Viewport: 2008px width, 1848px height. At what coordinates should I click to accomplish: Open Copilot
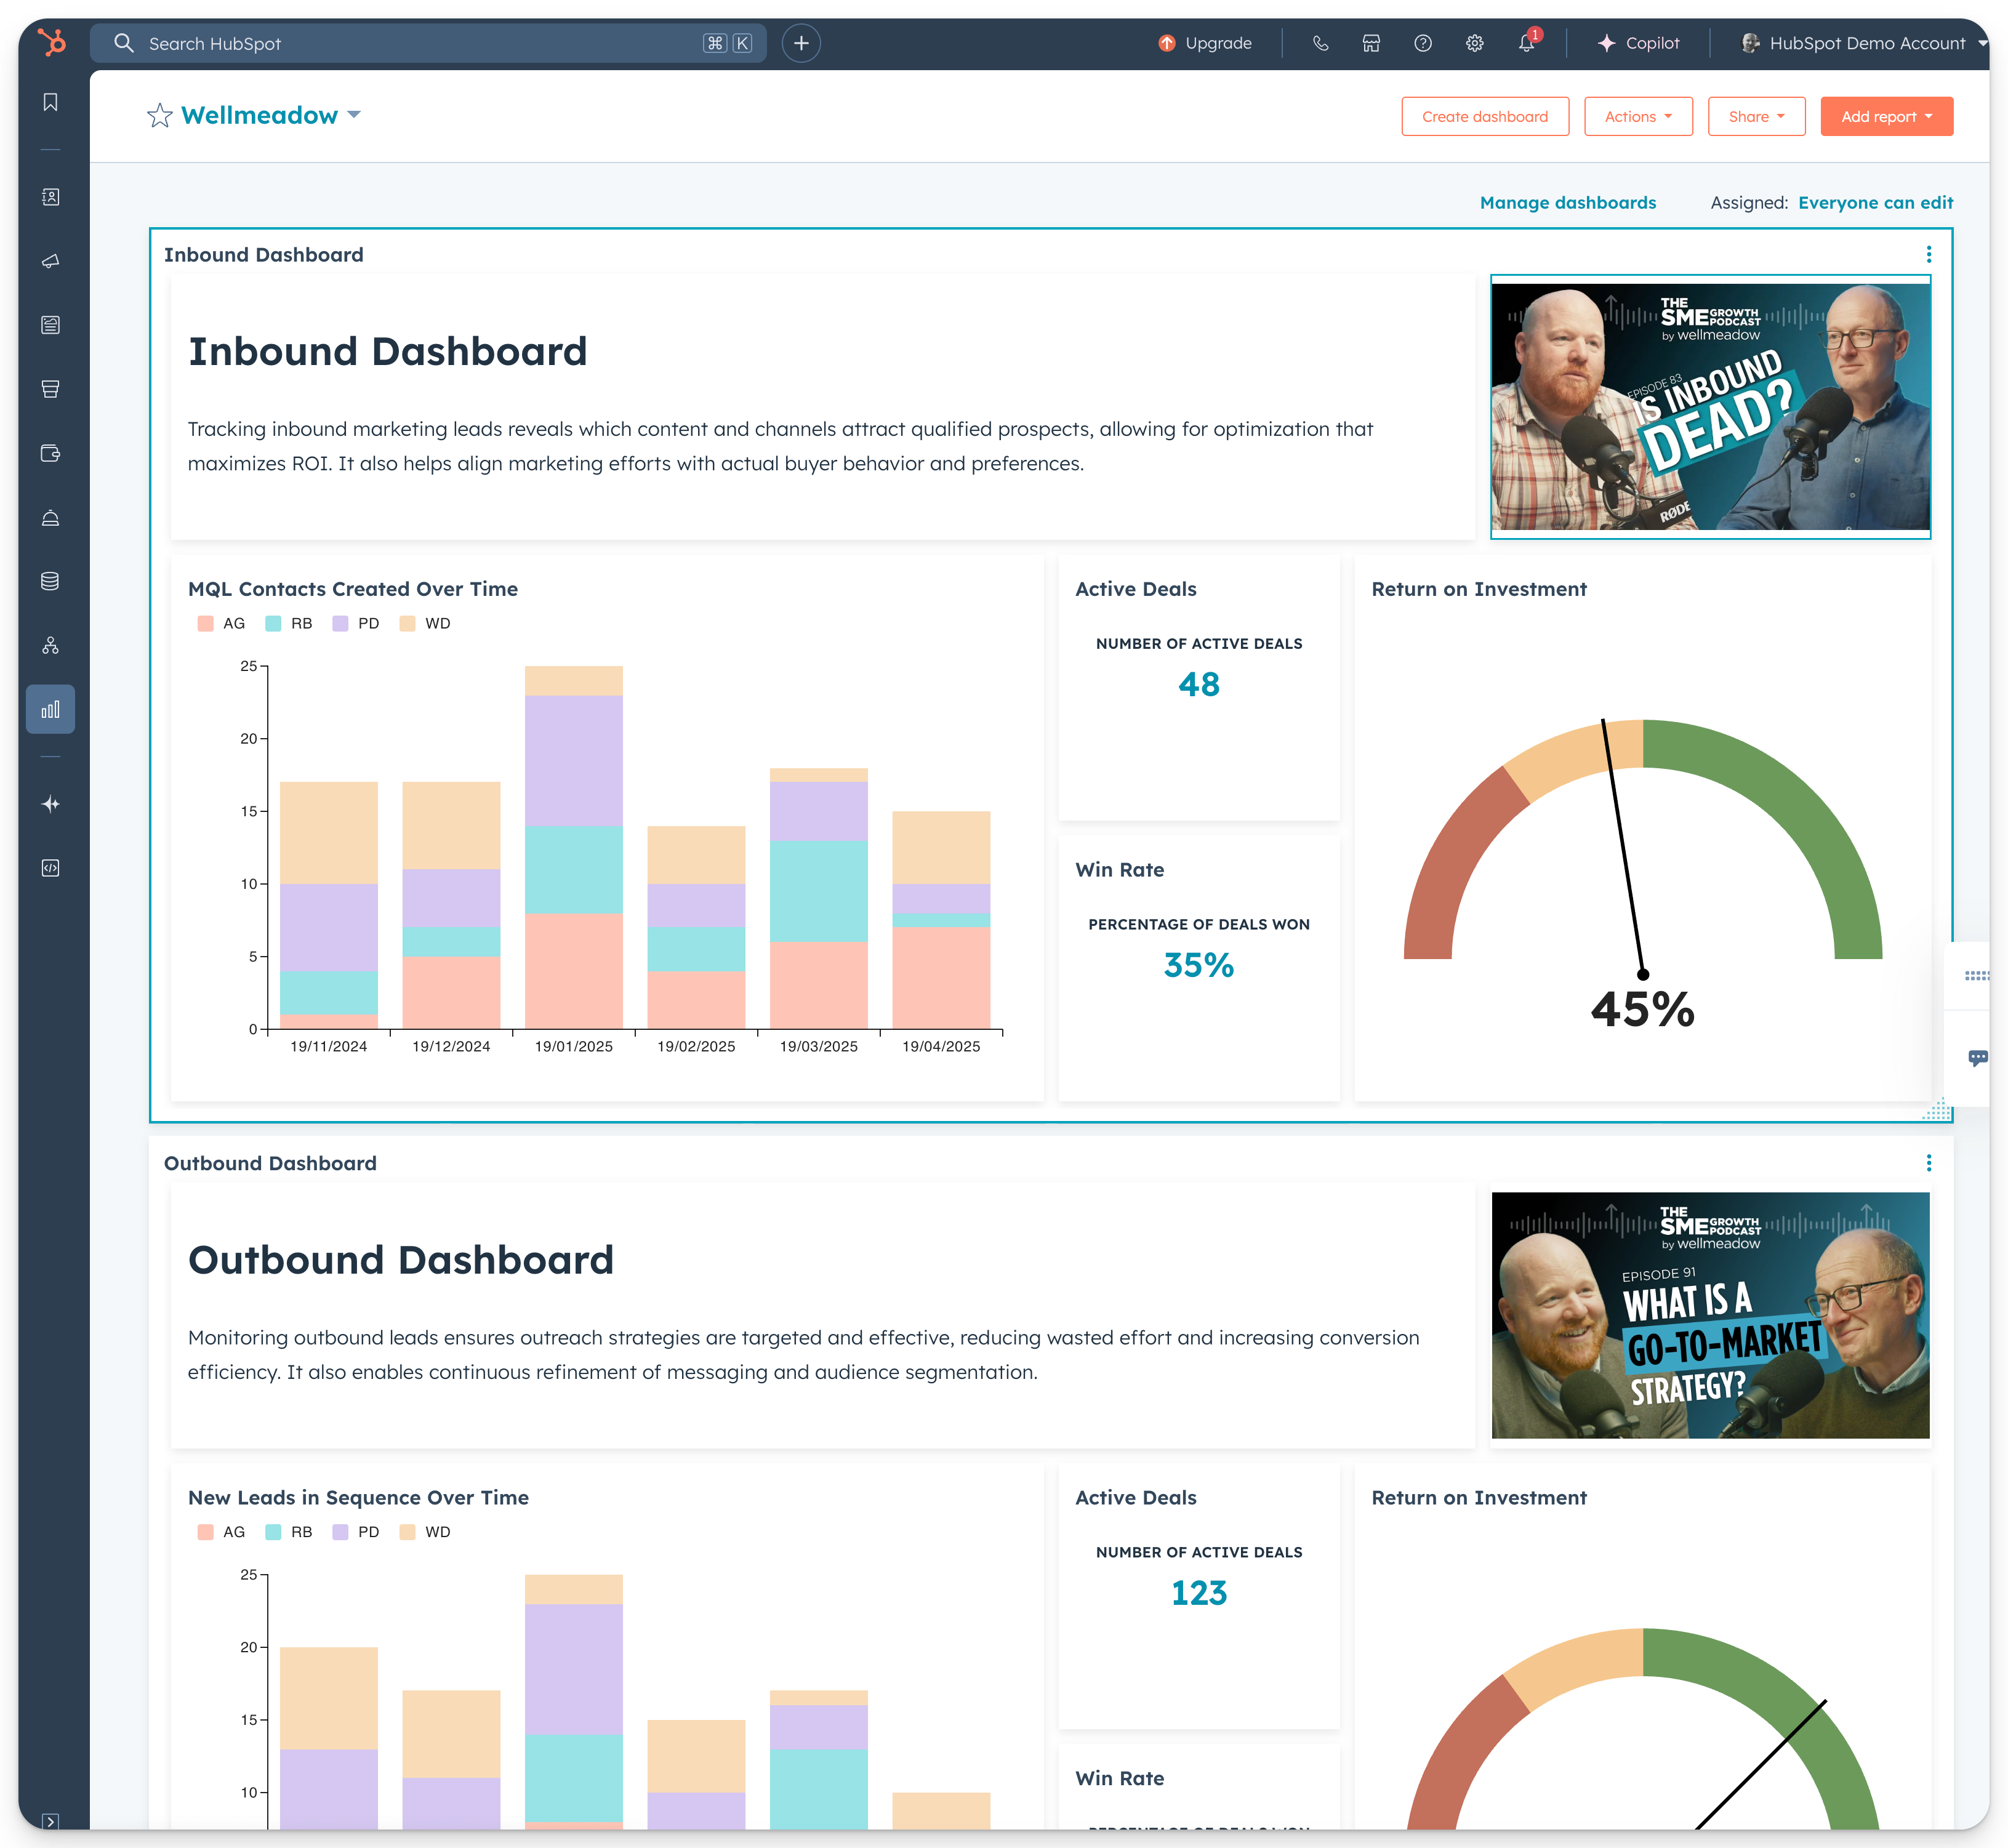[1639, 43]
